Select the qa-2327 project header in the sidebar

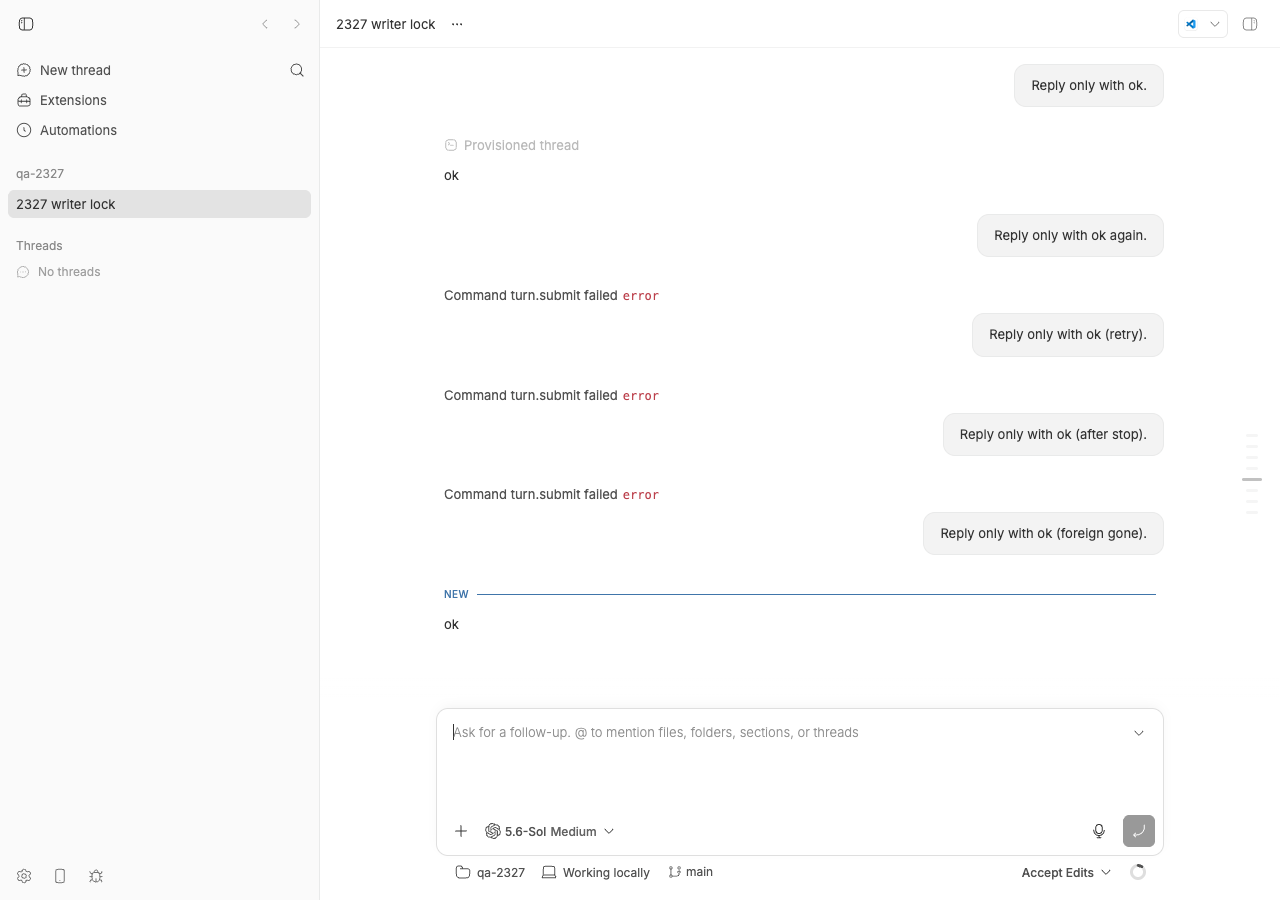pyautogui.click(x=40, y=173)
